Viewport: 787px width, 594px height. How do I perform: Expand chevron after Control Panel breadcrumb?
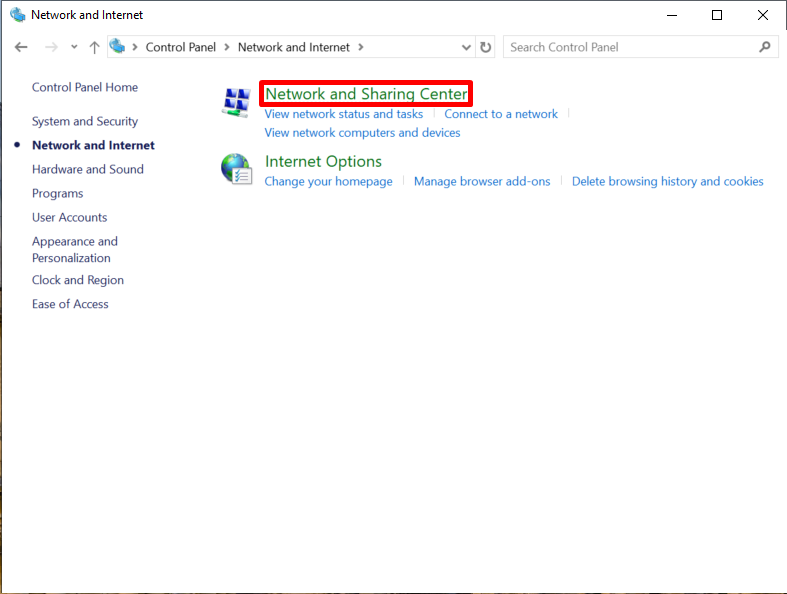227,47
